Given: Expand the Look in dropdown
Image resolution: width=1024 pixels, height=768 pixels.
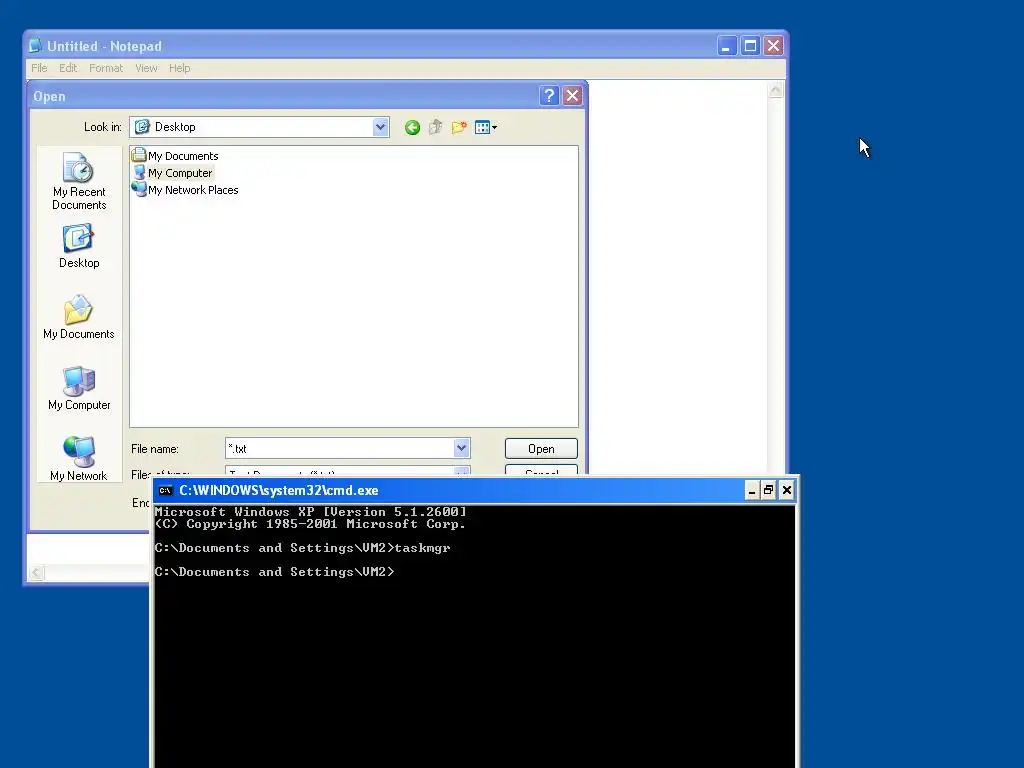Looking at the screenshot, I should click(380, 127).
